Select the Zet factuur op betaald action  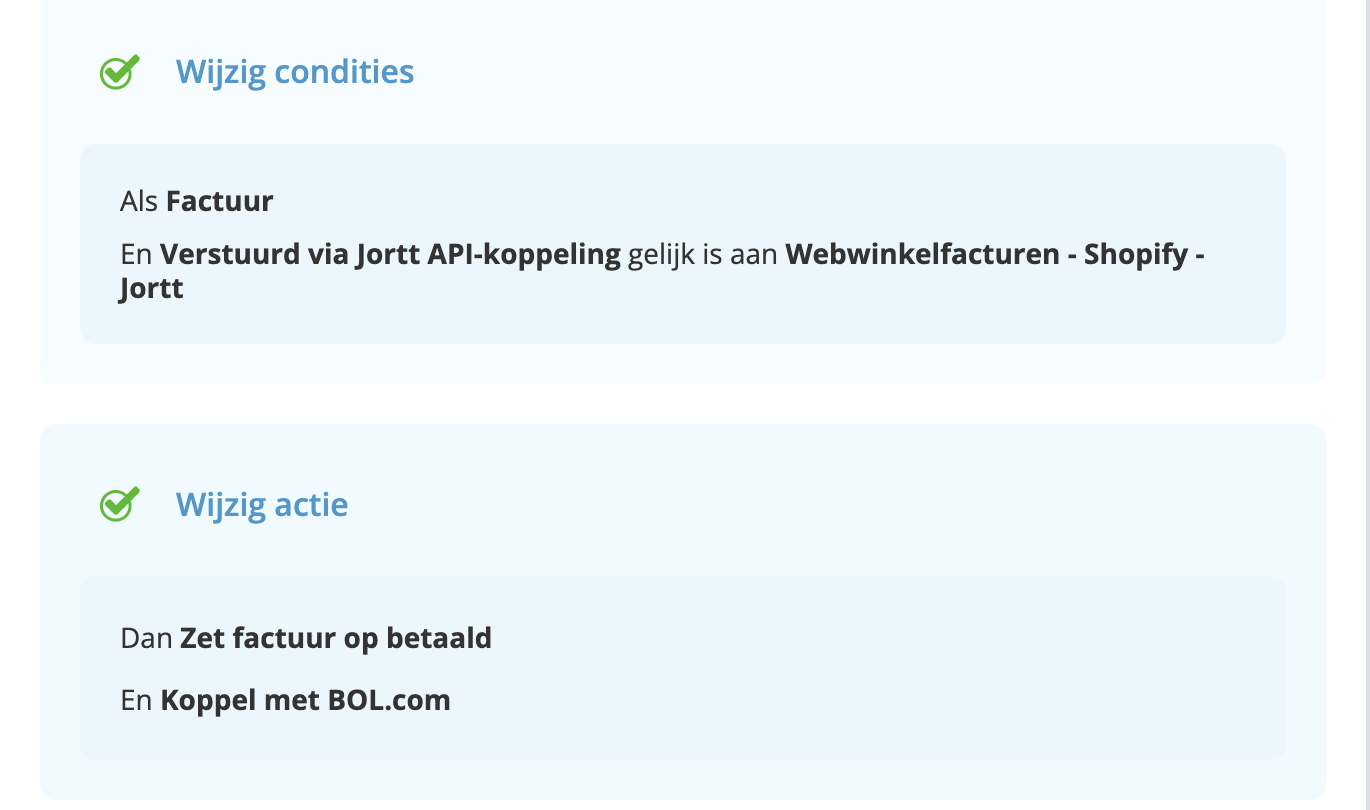336,637
